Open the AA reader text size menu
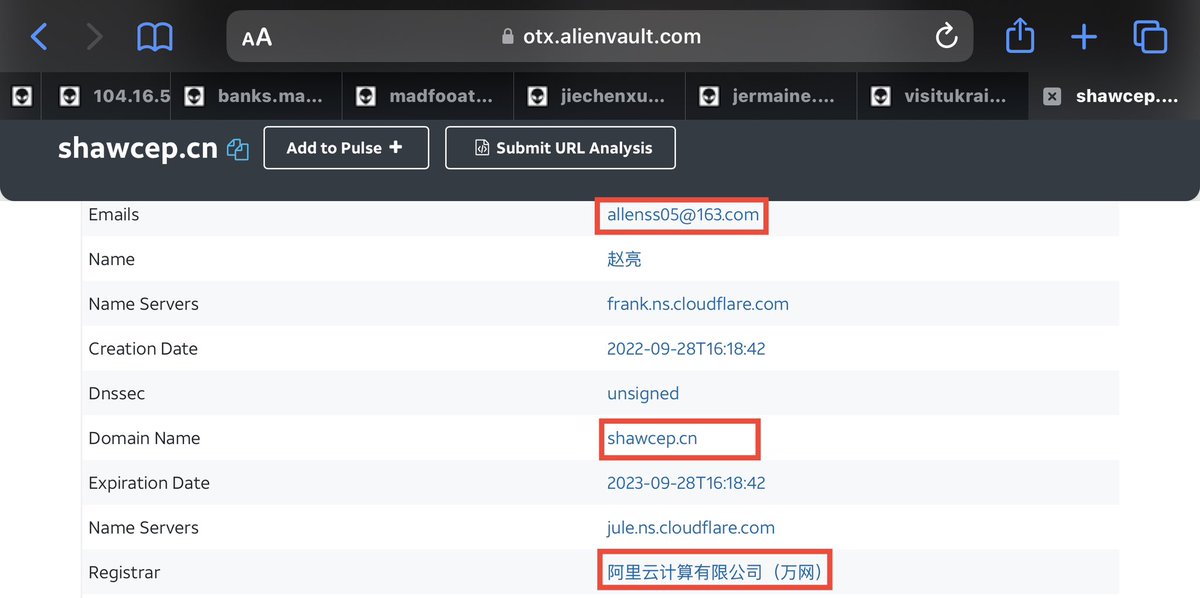 click(x=257, y=37)
